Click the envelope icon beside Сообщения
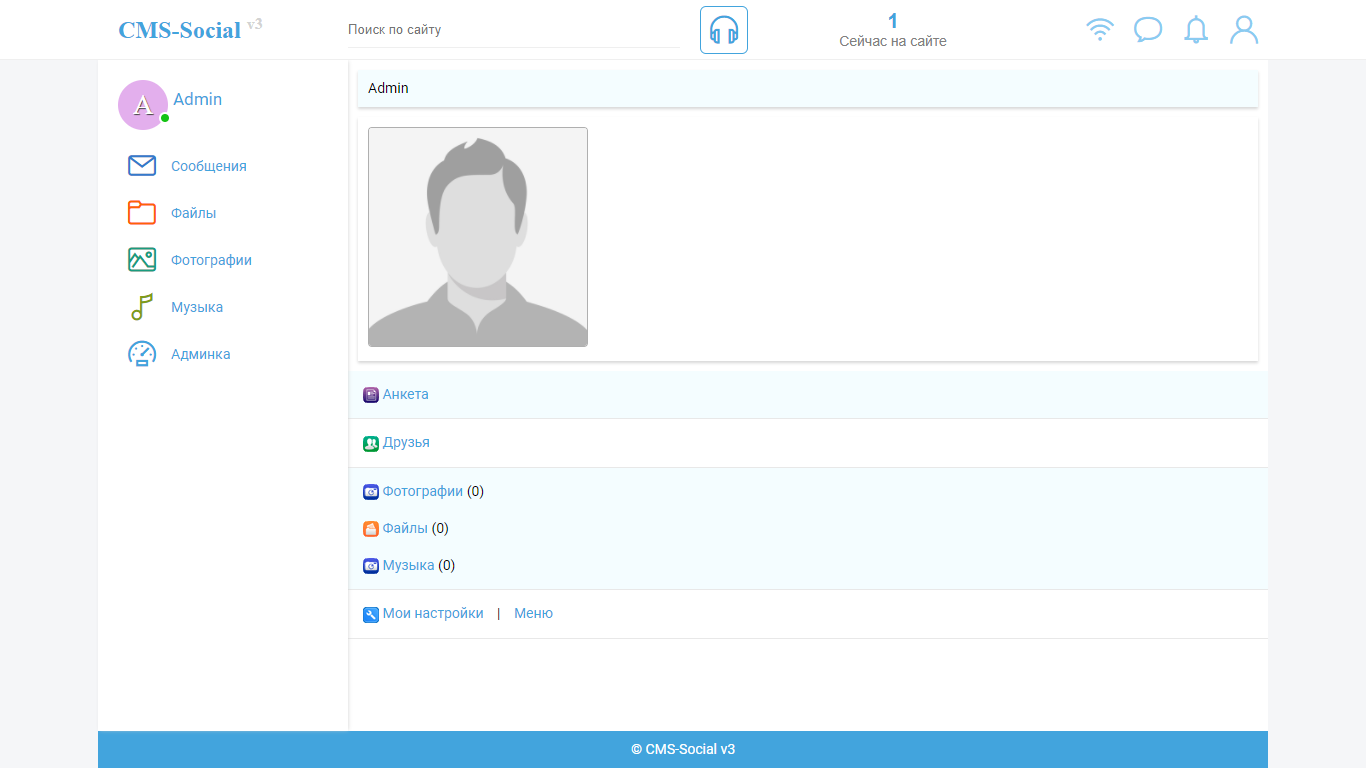The width and height of the screenshot is (1366, 768). tap(142, 166)
